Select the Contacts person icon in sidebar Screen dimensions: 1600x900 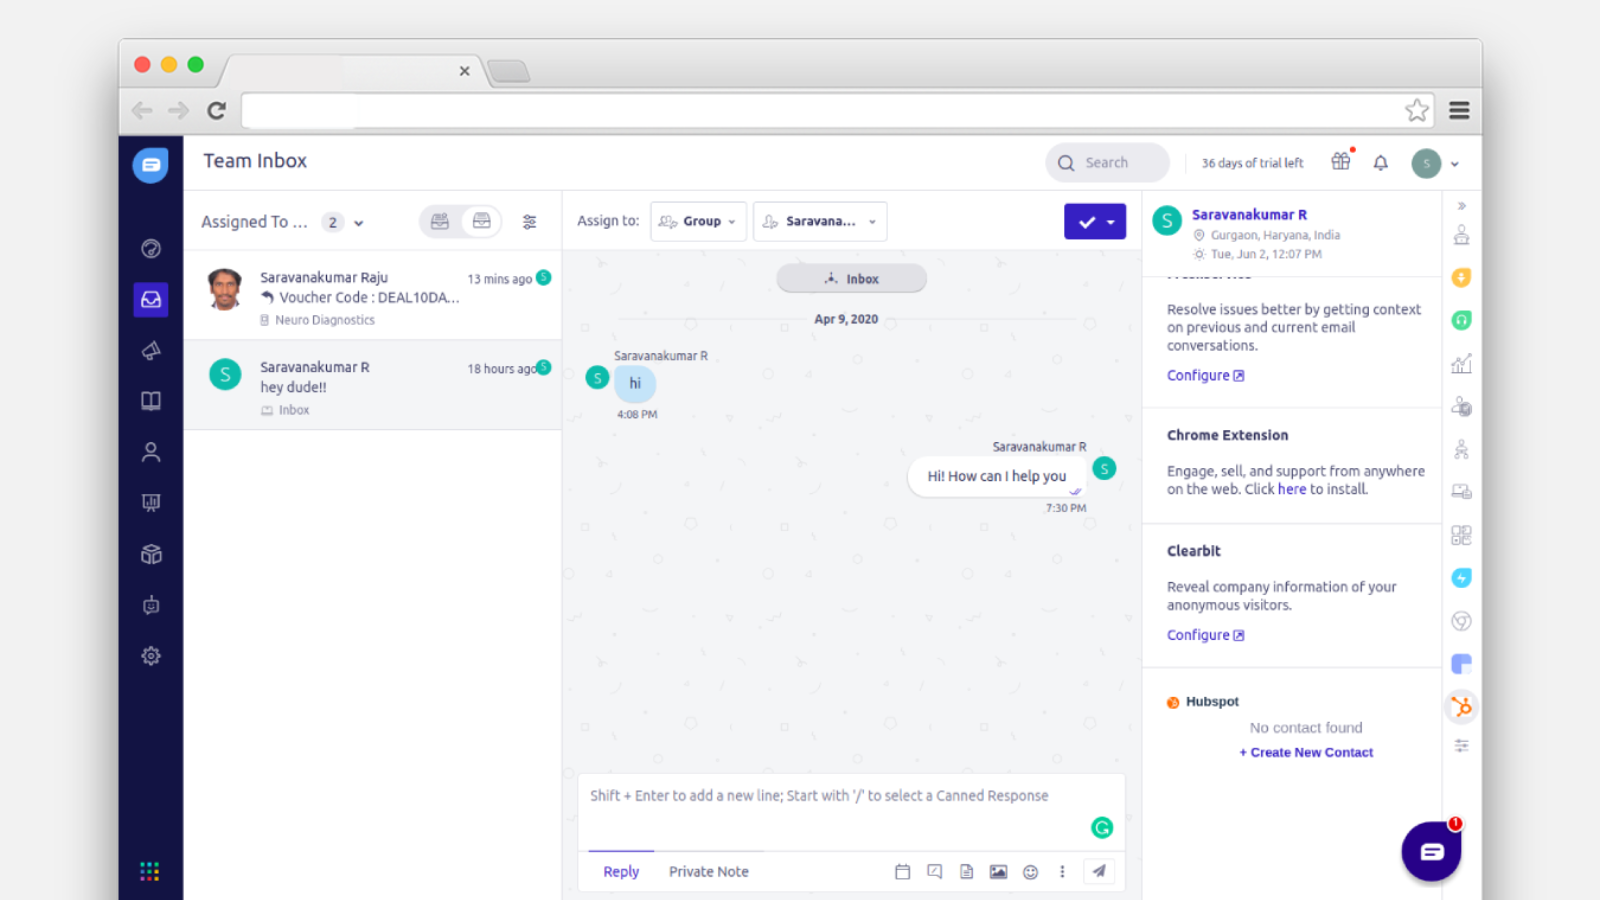click(x=150, y=451)
